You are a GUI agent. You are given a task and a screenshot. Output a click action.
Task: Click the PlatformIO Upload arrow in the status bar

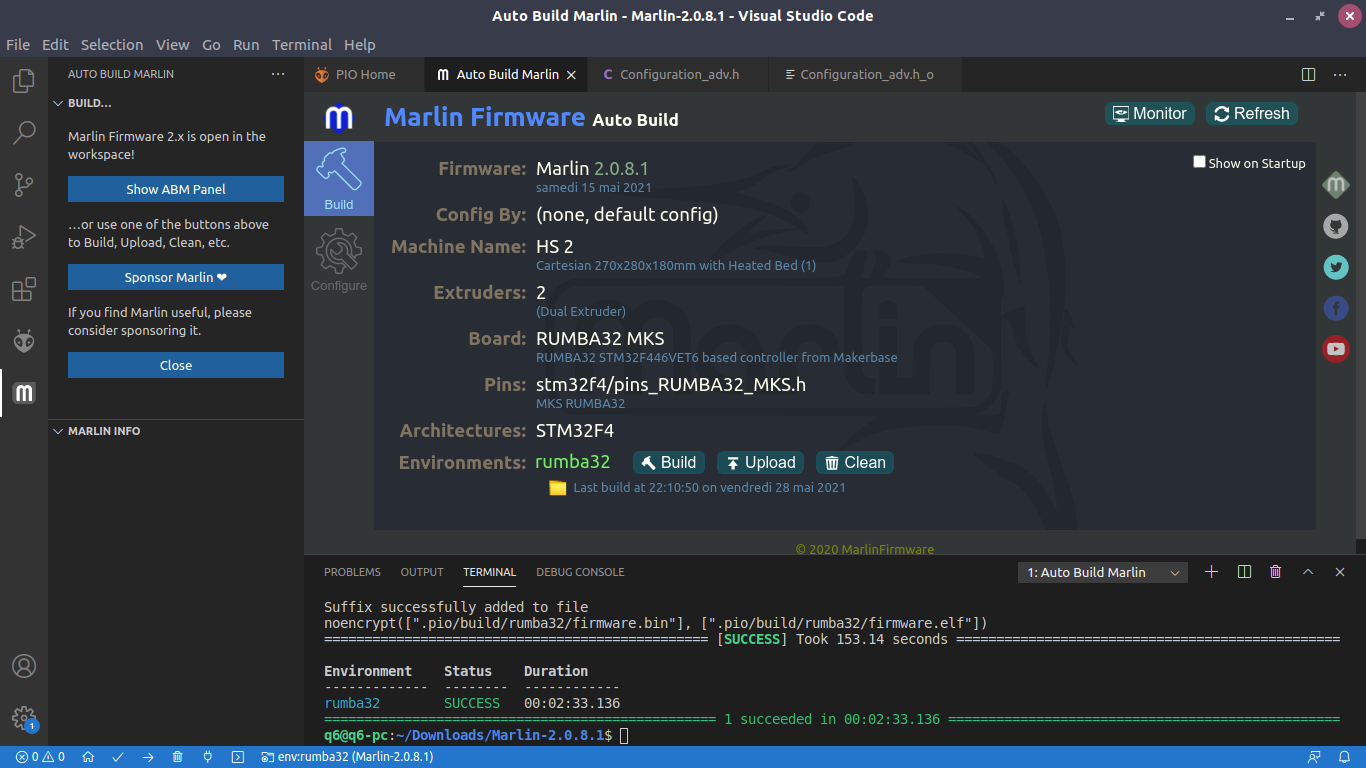(x=148, y=757)
